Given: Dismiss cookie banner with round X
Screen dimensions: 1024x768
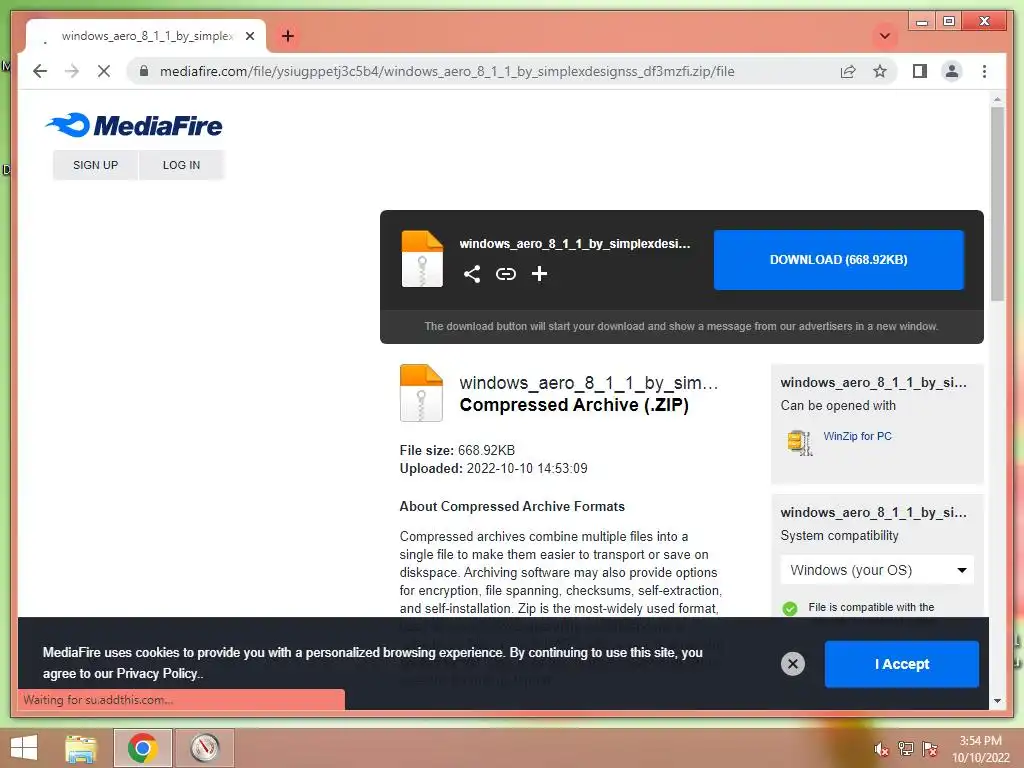Looking at the screenshot, I should (x=793, y=664).
